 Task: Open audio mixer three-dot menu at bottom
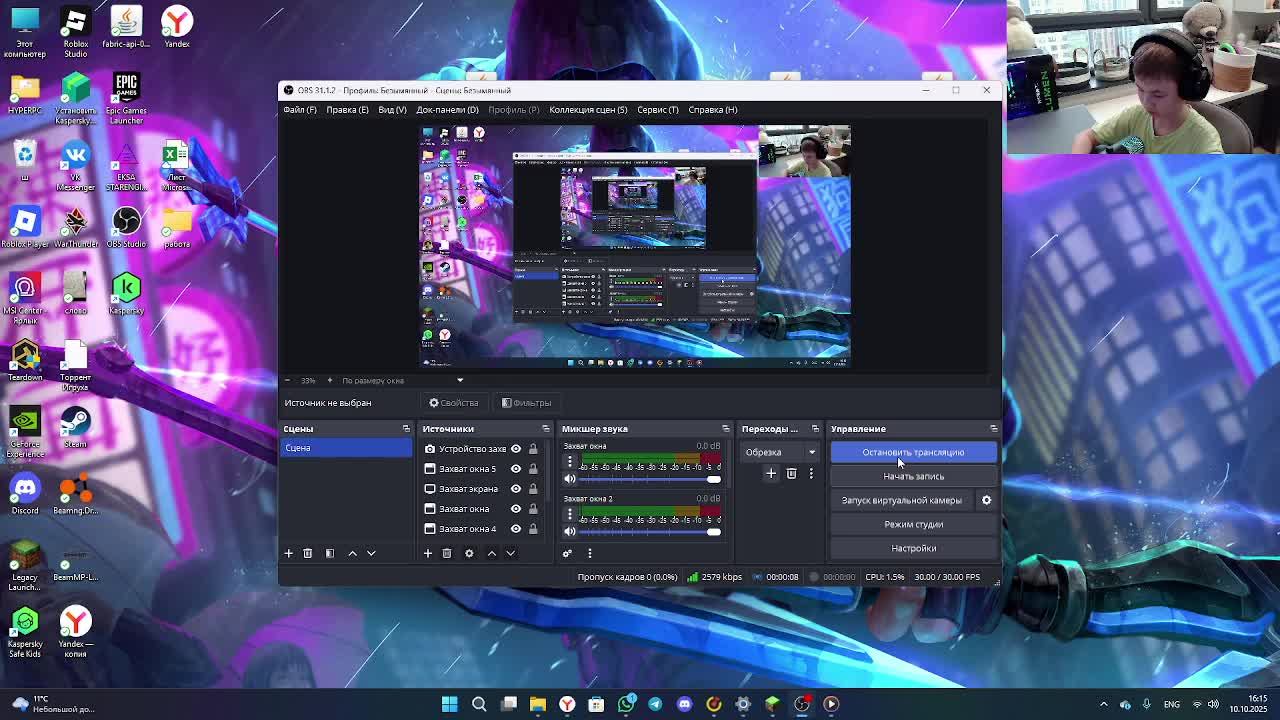tap(589, 553)
